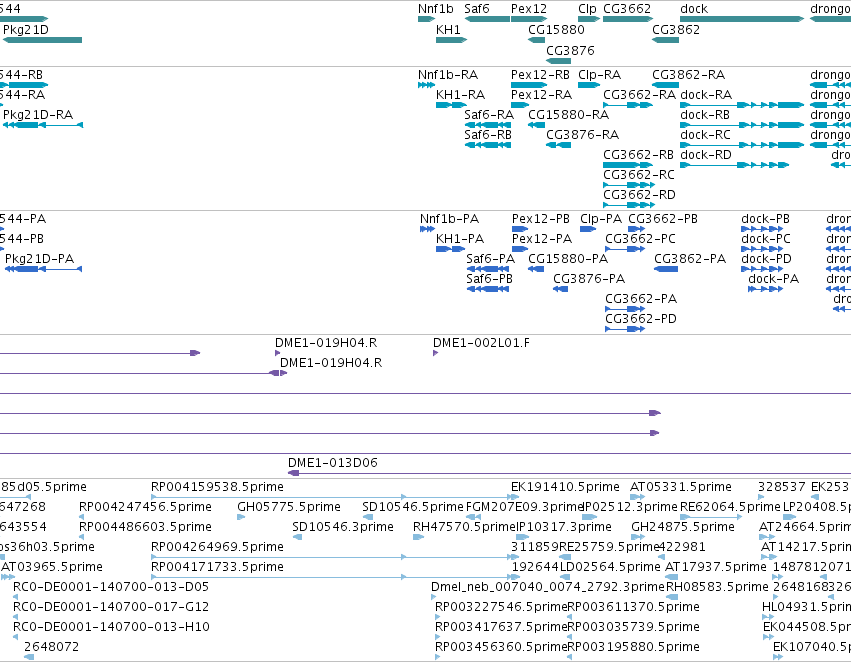
Task: Select protein Pkg21D-PA
Action: click(43, 269)
